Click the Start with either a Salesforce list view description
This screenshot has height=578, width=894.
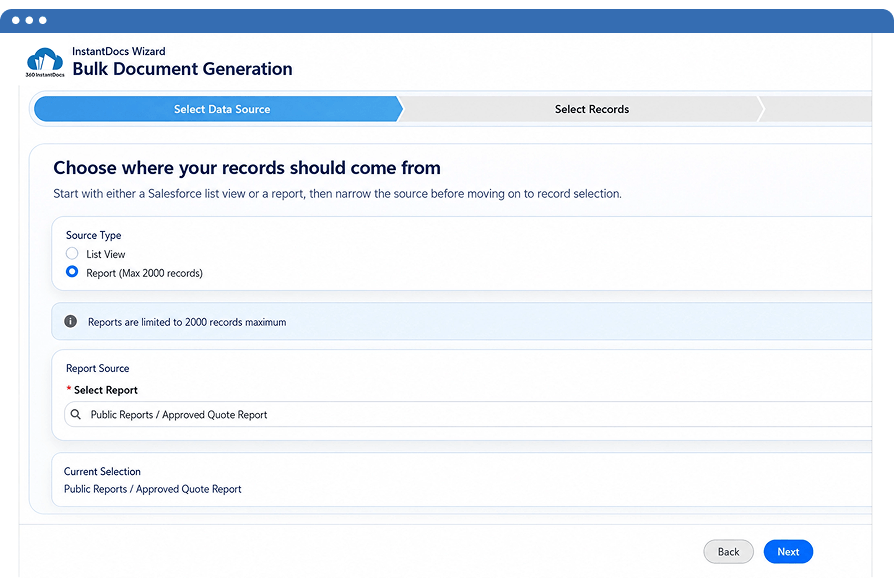[x=338, y=194]
